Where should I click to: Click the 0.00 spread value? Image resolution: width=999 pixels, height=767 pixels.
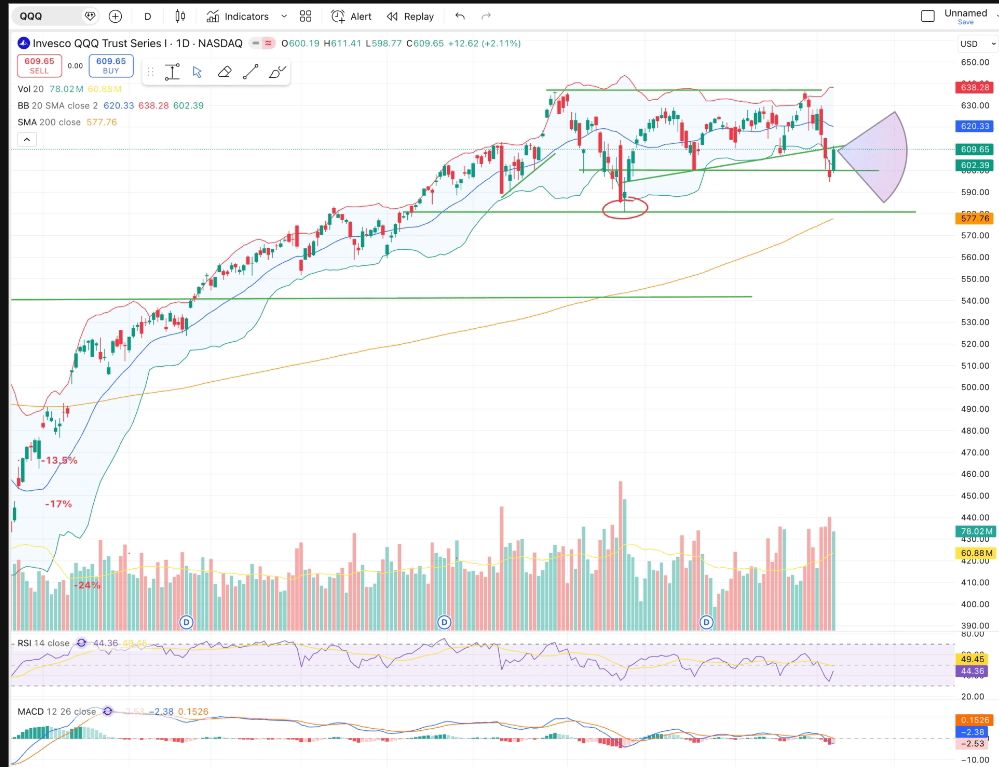pyautogui.click(x=75, y=66)
